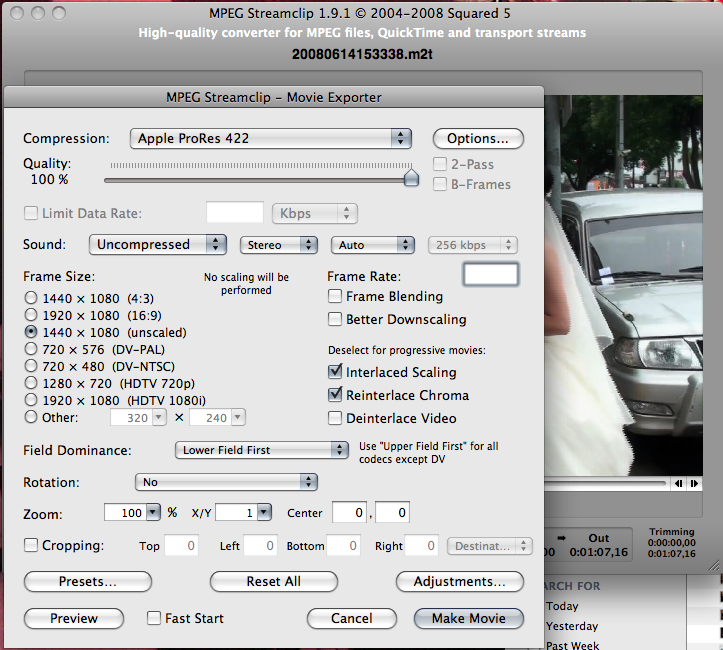Step forward one frame in the player
Image resolution: width=723 pixels, height=650 pixels.
click(x=694, y=483)
